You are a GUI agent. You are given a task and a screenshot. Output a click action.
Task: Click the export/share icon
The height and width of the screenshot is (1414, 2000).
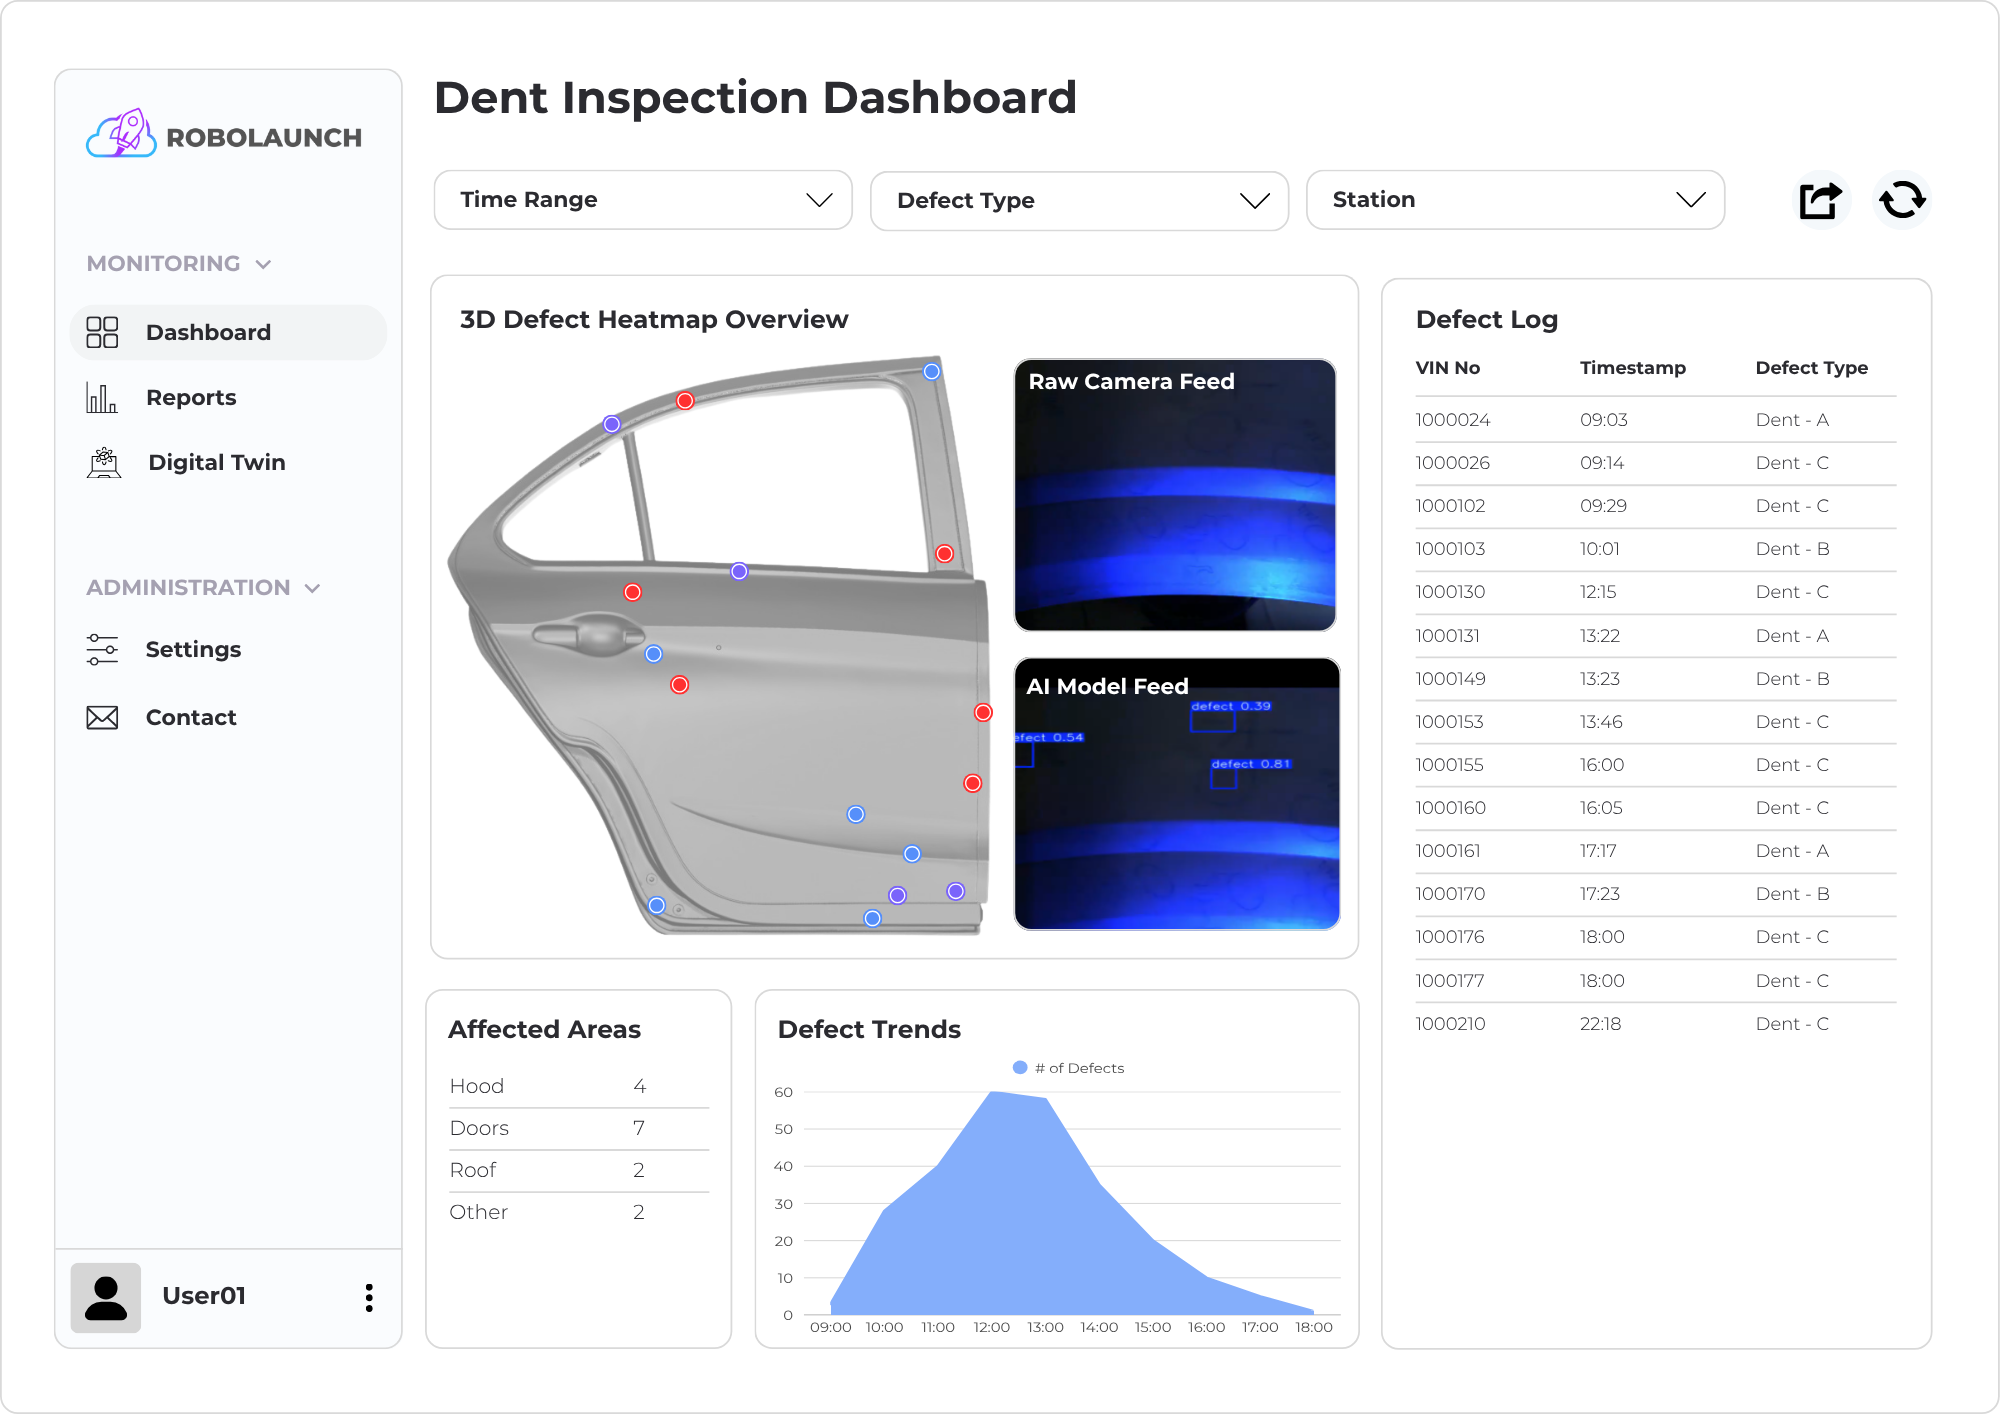[1820, 200]
